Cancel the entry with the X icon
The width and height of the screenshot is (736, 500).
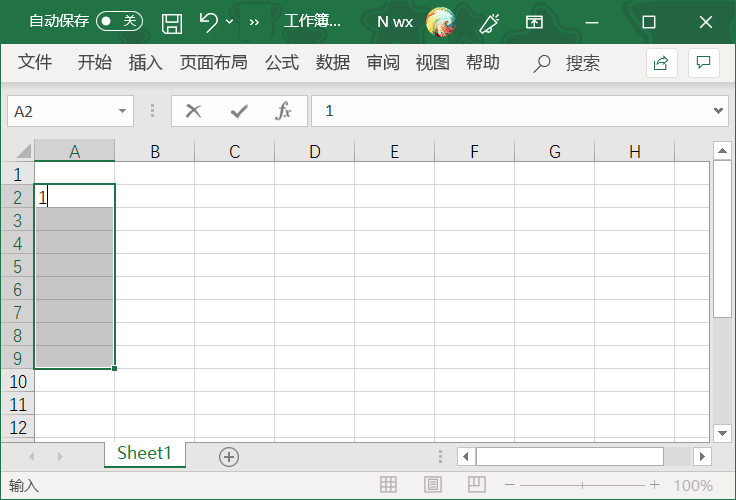(193, 111)
